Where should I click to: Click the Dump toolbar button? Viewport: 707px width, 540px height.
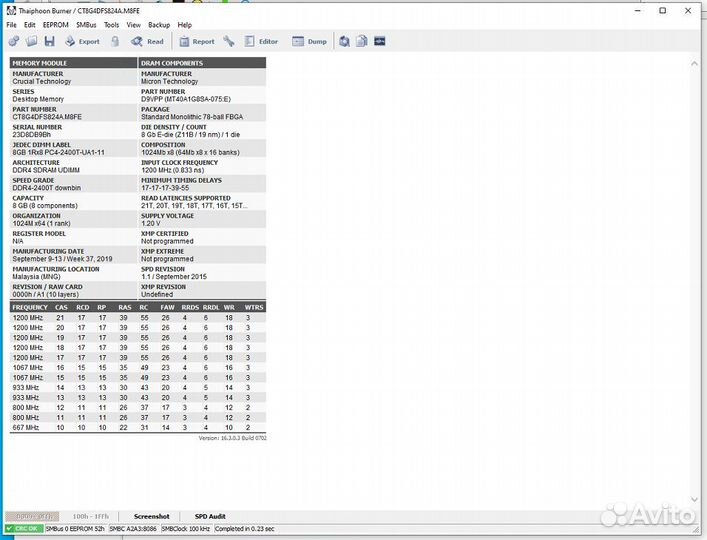309,41
